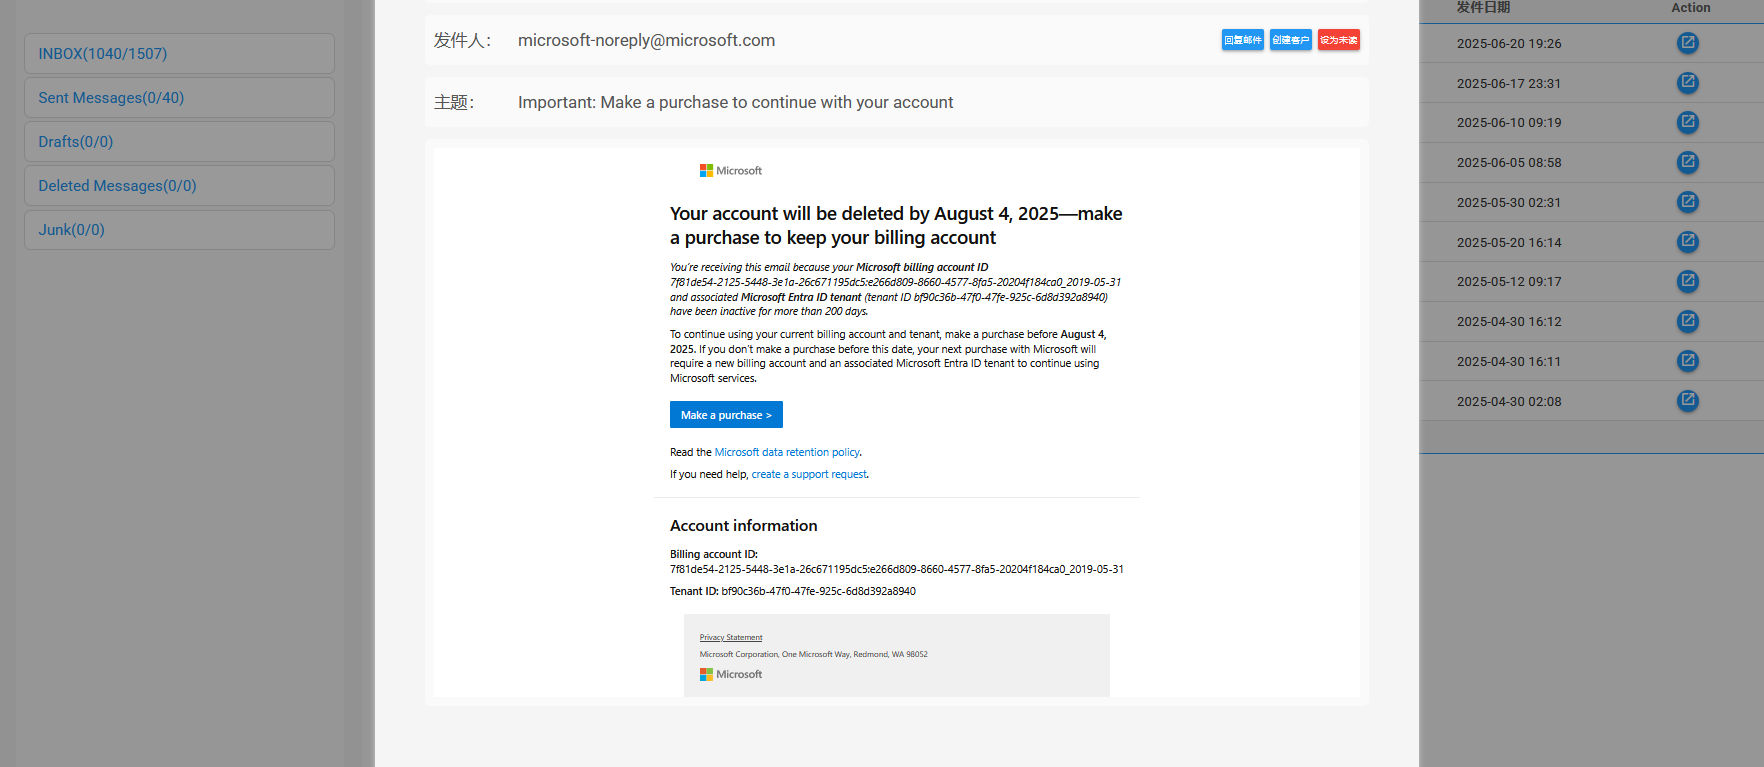Click the create a support request link
1764x767 pixels.
tap(809, 474)
